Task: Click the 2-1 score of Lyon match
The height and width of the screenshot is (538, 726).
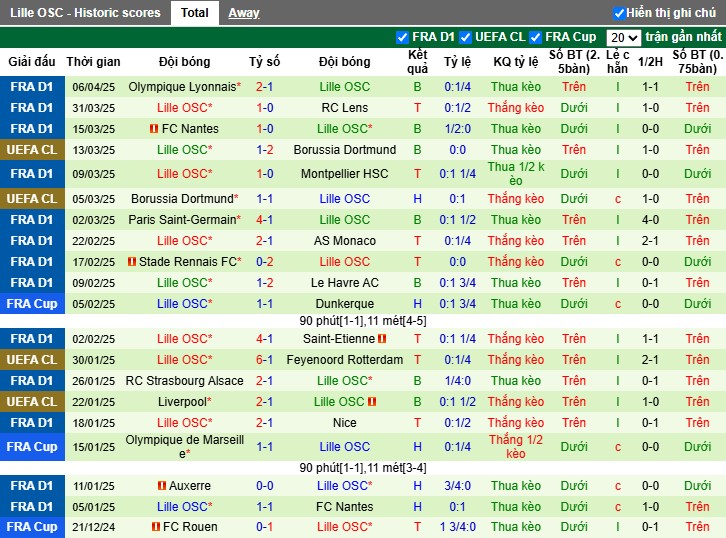Action: (264, 87)
